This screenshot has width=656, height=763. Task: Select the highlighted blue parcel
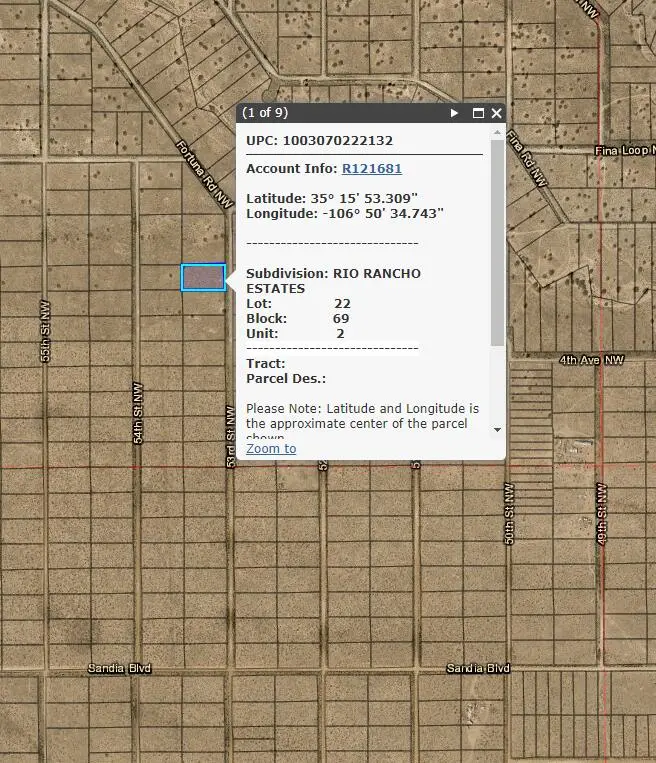[202, 277]
